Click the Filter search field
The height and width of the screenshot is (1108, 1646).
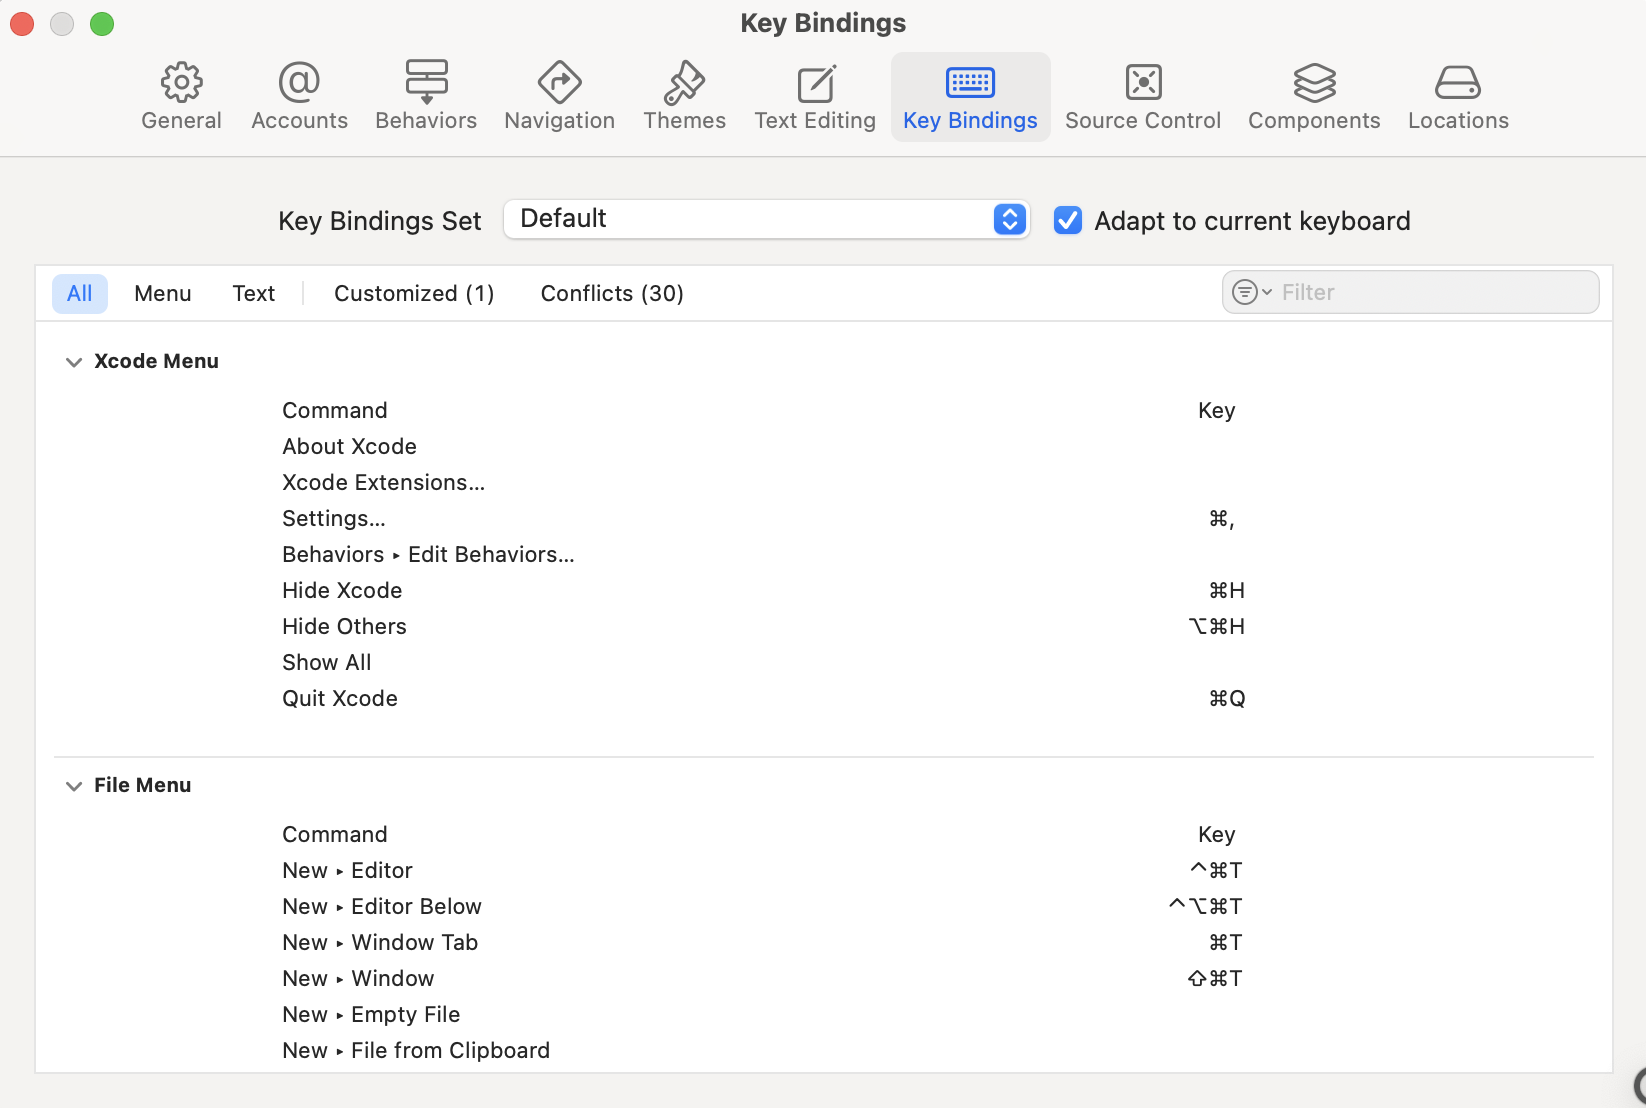click(1430, 292)
